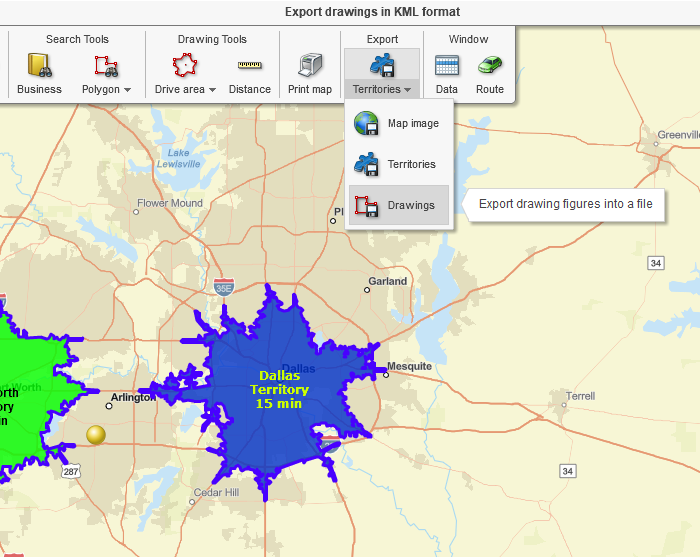The height and width of the screenshot is (557, 700).
Task: Choose Drawings from the Export menu
Action: [x=399, y=205]
